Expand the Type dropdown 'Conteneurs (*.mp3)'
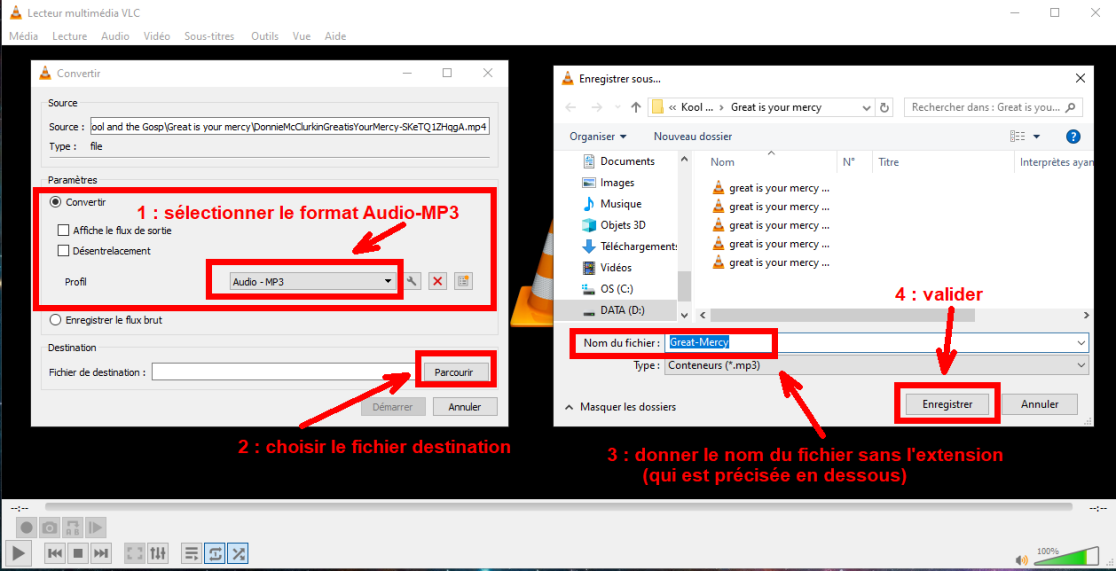The width and height of the screenshot is (1116, 571). pyautogui.click(x=876, y=366)
